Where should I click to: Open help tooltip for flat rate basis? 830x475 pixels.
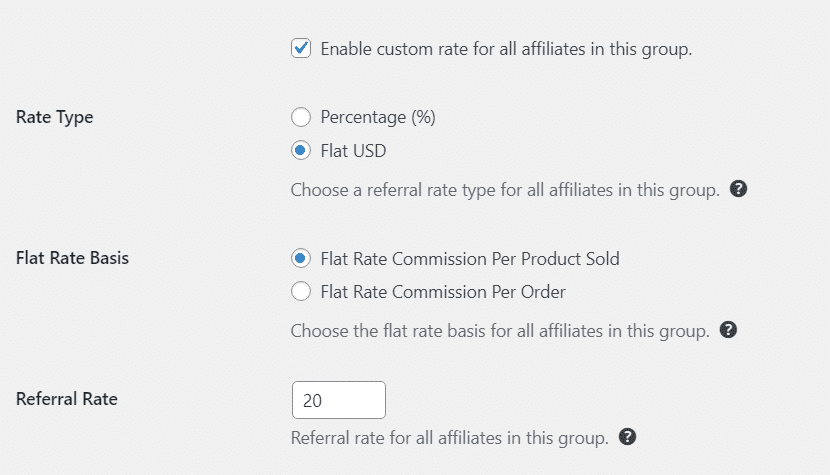[728, 329]
